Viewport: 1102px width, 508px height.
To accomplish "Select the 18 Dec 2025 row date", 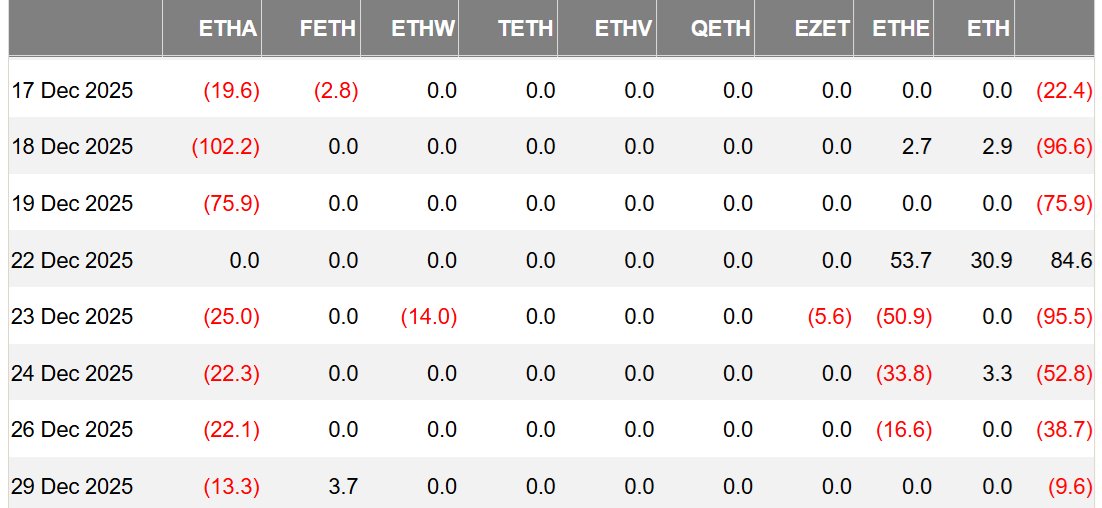I will (72, 147).
